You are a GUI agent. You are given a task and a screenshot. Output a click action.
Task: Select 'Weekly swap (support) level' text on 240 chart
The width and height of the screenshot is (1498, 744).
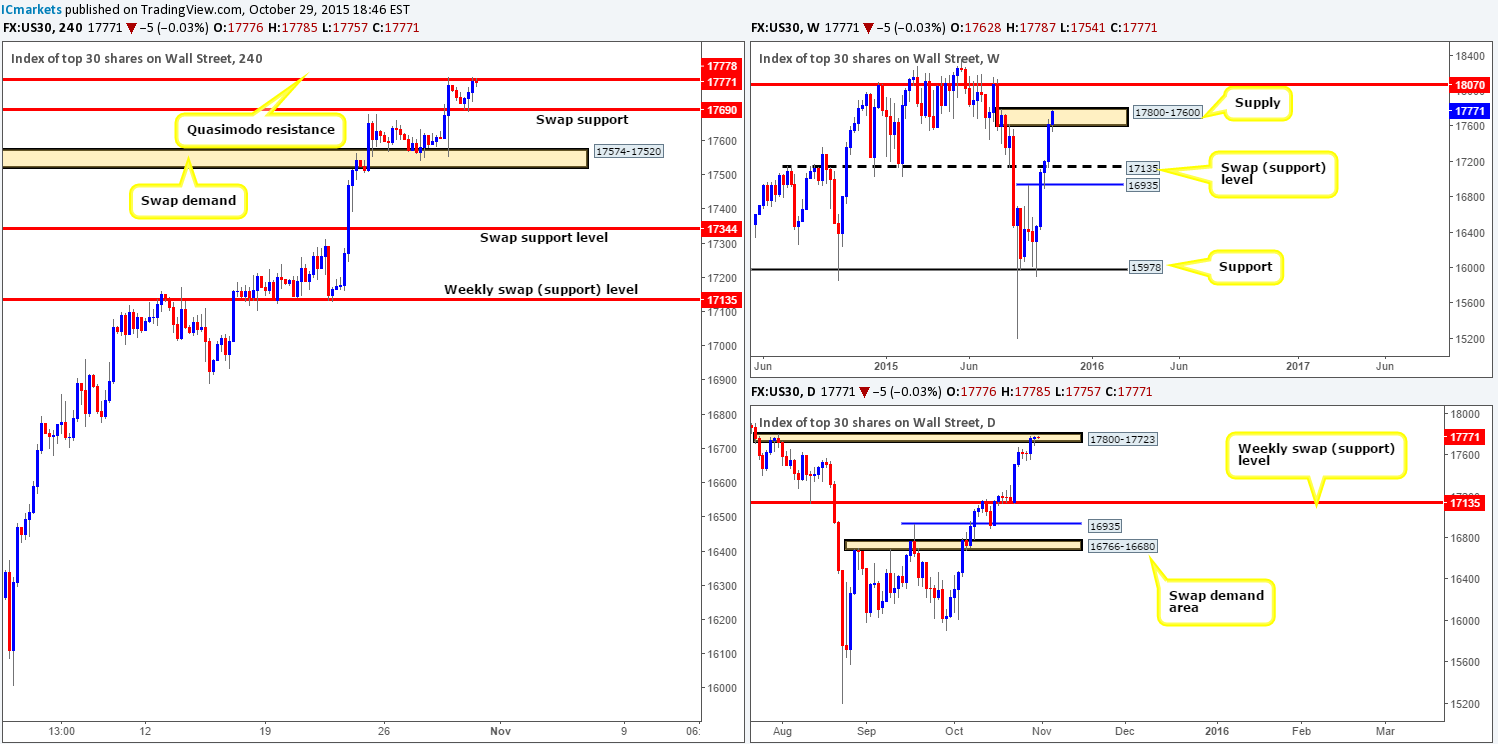541,290
